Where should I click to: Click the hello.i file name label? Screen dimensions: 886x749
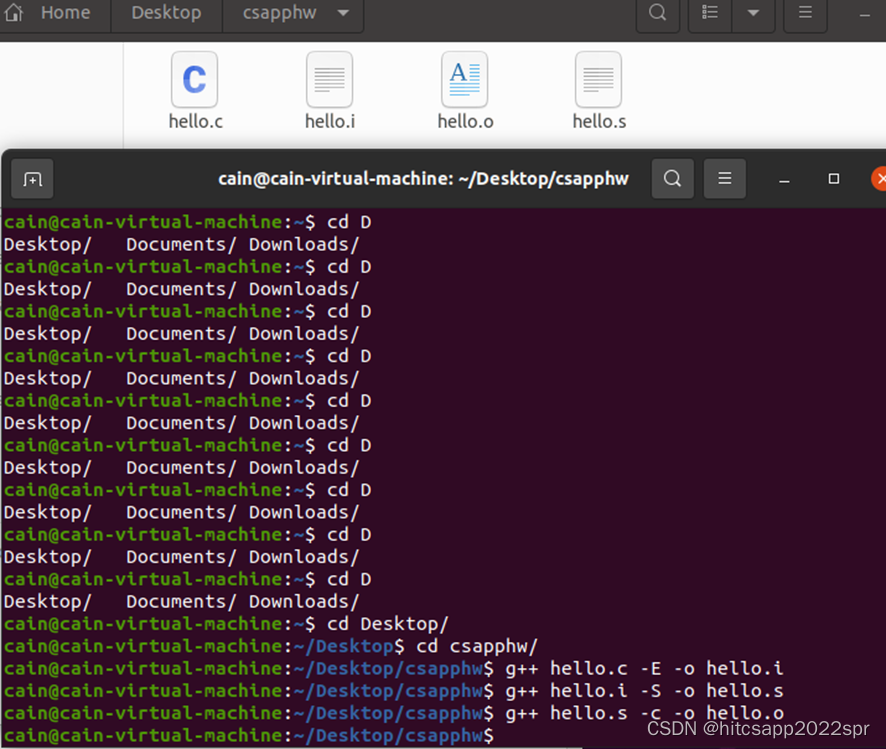[330, 121]
